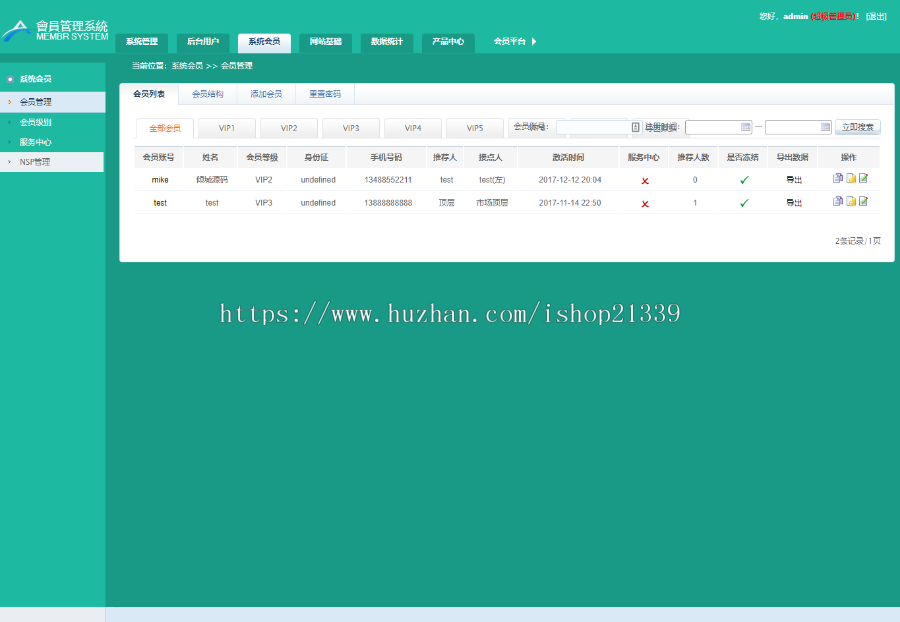The width and height of the screenshot is (900, 622).
Task: Filter members by VIP5
Action: coord(475,128)
